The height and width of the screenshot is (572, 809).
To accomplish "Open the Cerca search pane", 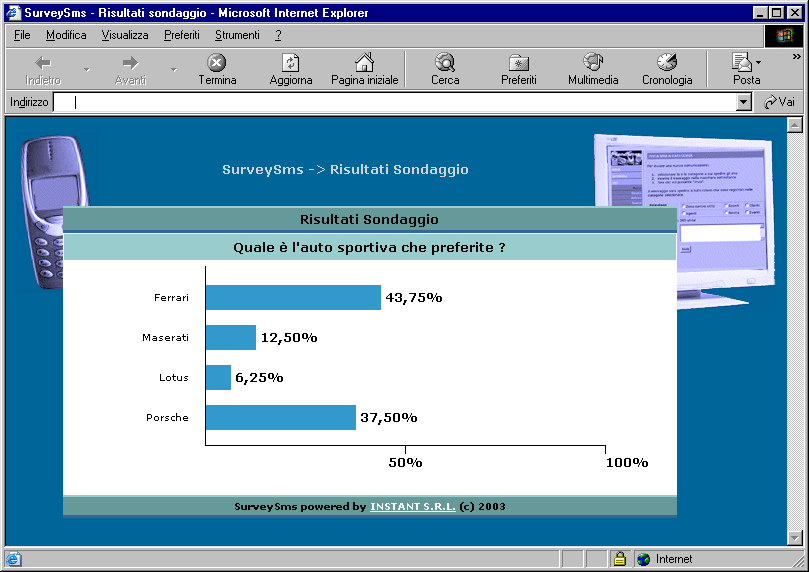I will coord(445,70).
